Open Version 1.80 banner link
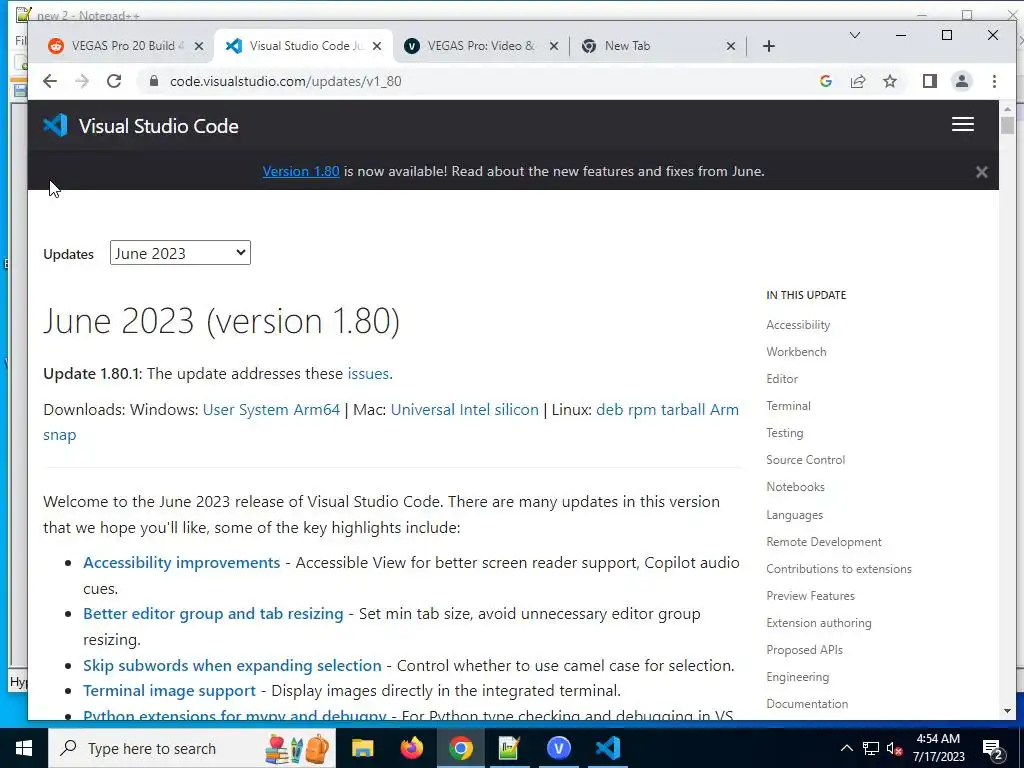The width and height of the screenshot is (1024, 768). coord(301,171)
